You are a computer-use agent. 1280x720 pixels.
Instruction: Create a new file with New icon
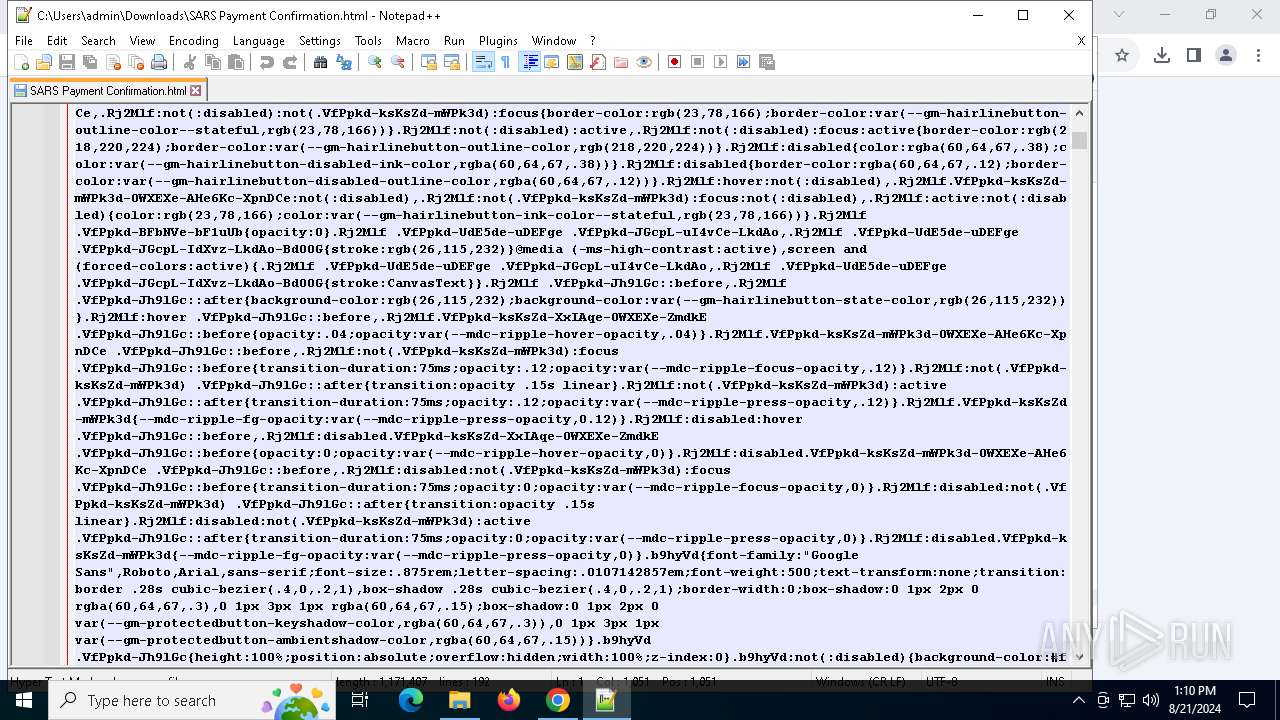(x=21, y=62)
